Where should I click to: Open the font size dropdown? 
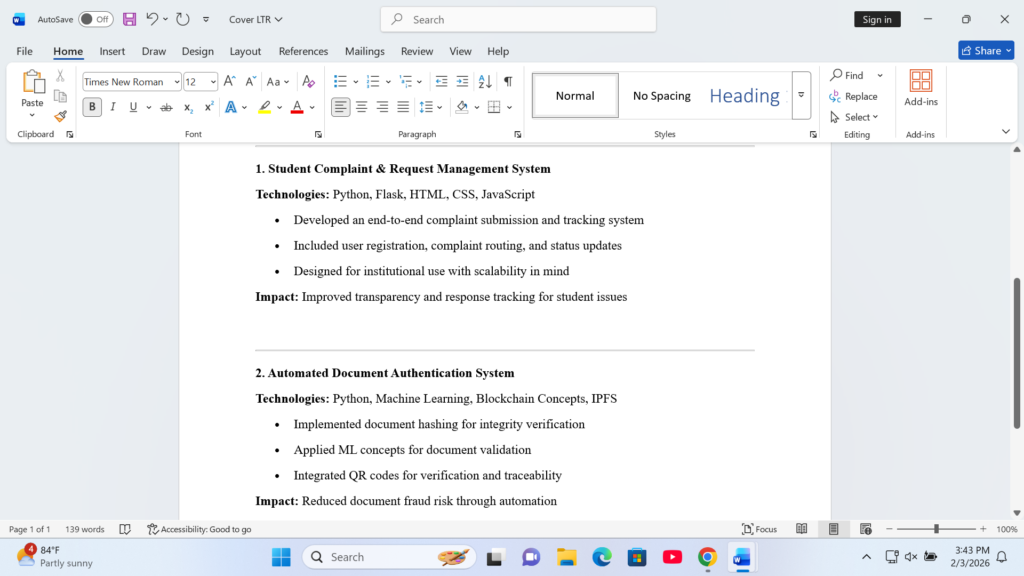point(213,82)
